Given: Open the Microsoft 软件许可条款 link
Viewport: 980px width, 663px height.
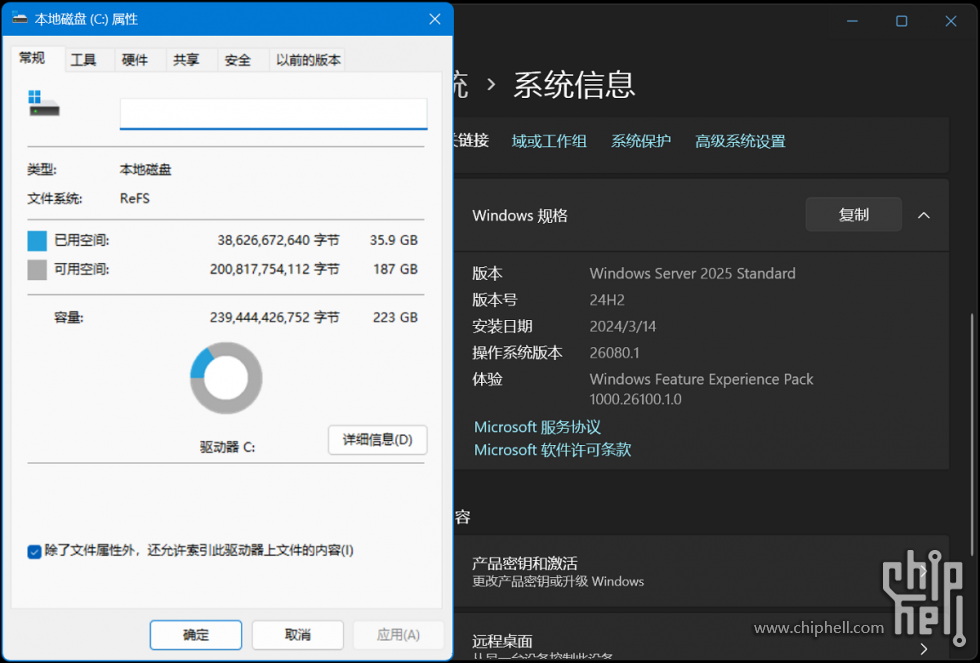Looking at the screenshot, I should [x=552, y=450].
